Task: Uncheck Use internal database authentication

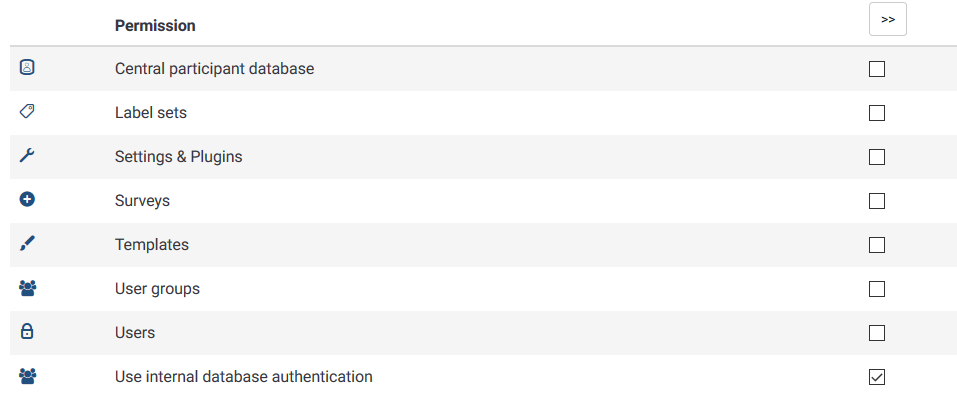Action: click(876, 377)
